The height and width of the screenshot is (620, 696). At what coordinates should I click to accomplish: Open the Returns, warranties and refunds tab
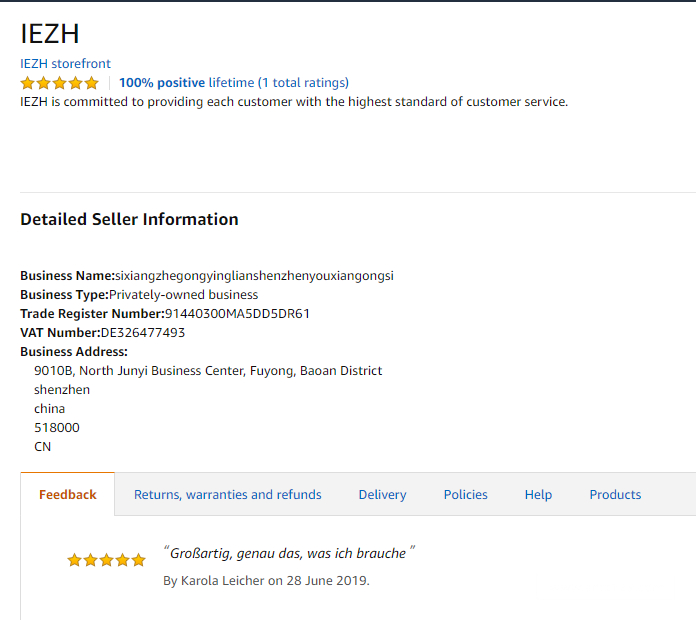(228, 494)
